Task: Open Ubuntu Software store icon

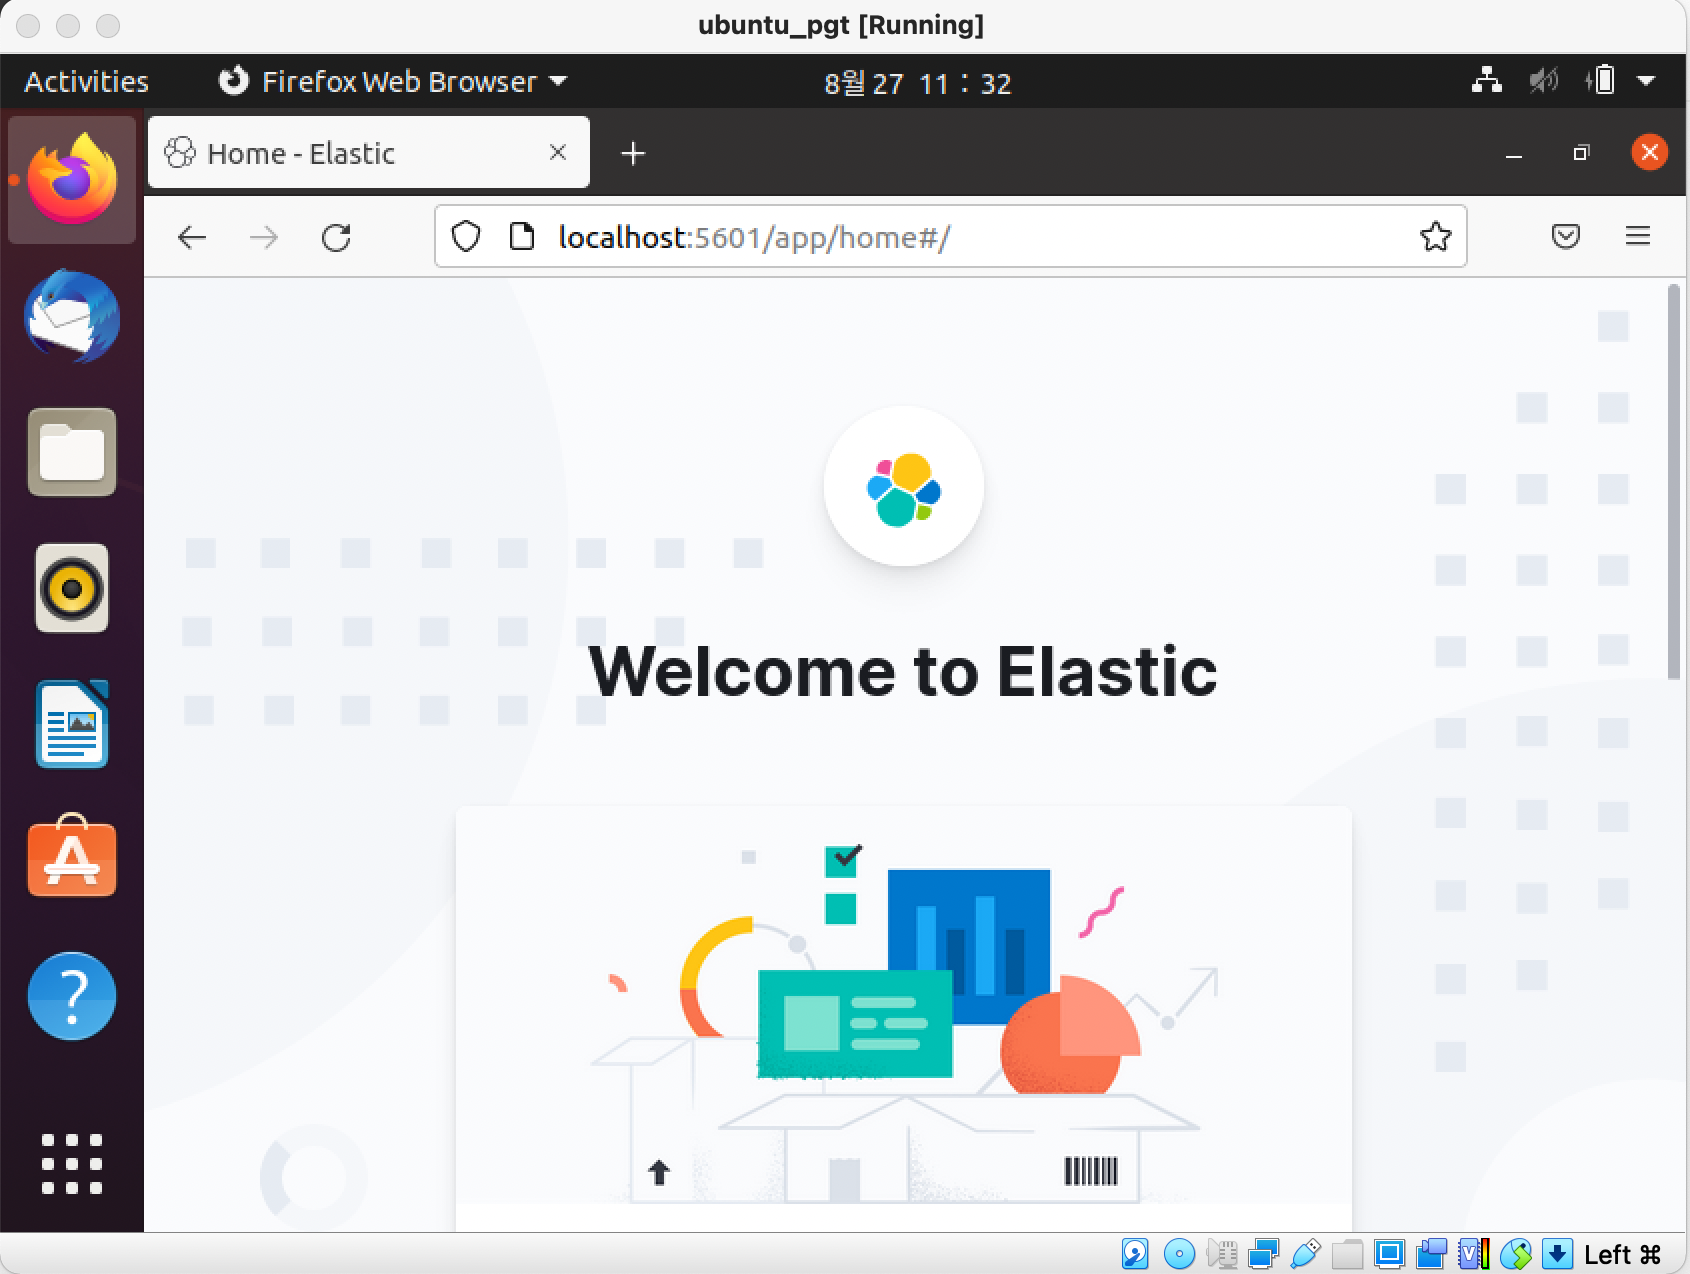Action: click(72, 856)
